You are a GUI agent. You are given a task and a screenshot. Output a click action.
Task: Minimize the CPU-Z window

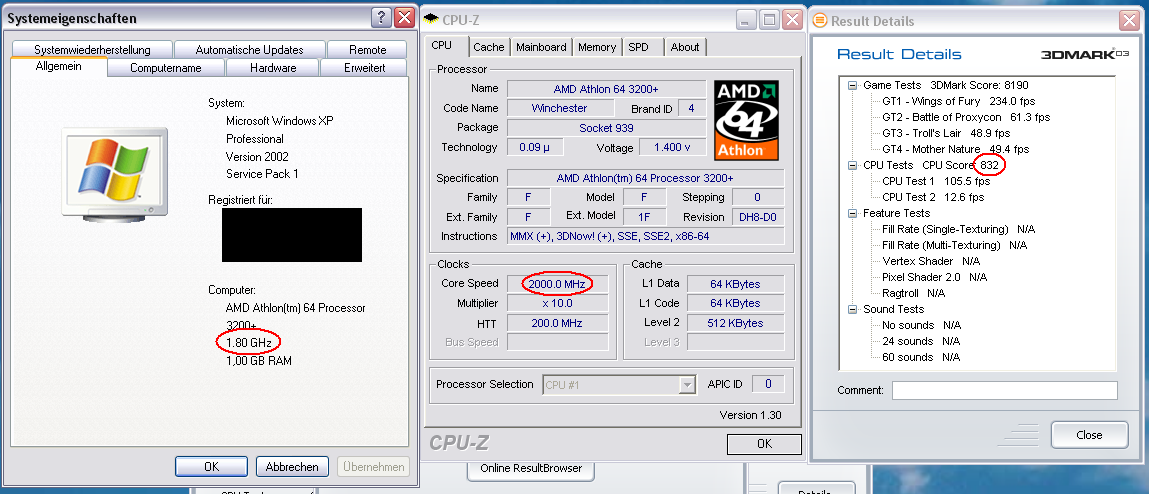pos(746,20)
